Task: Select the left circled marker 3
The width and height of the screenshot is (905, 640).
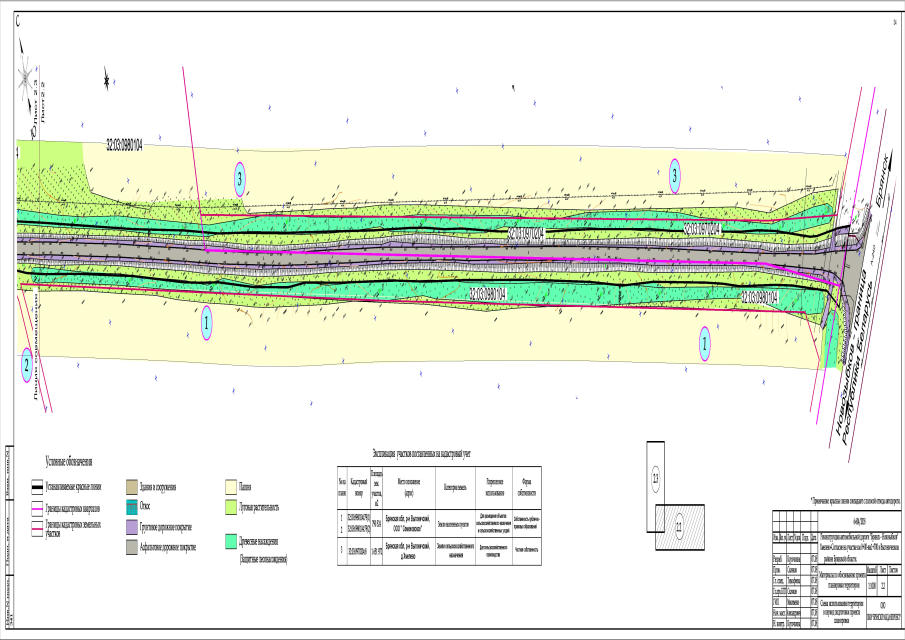Action: coord(240,180)
